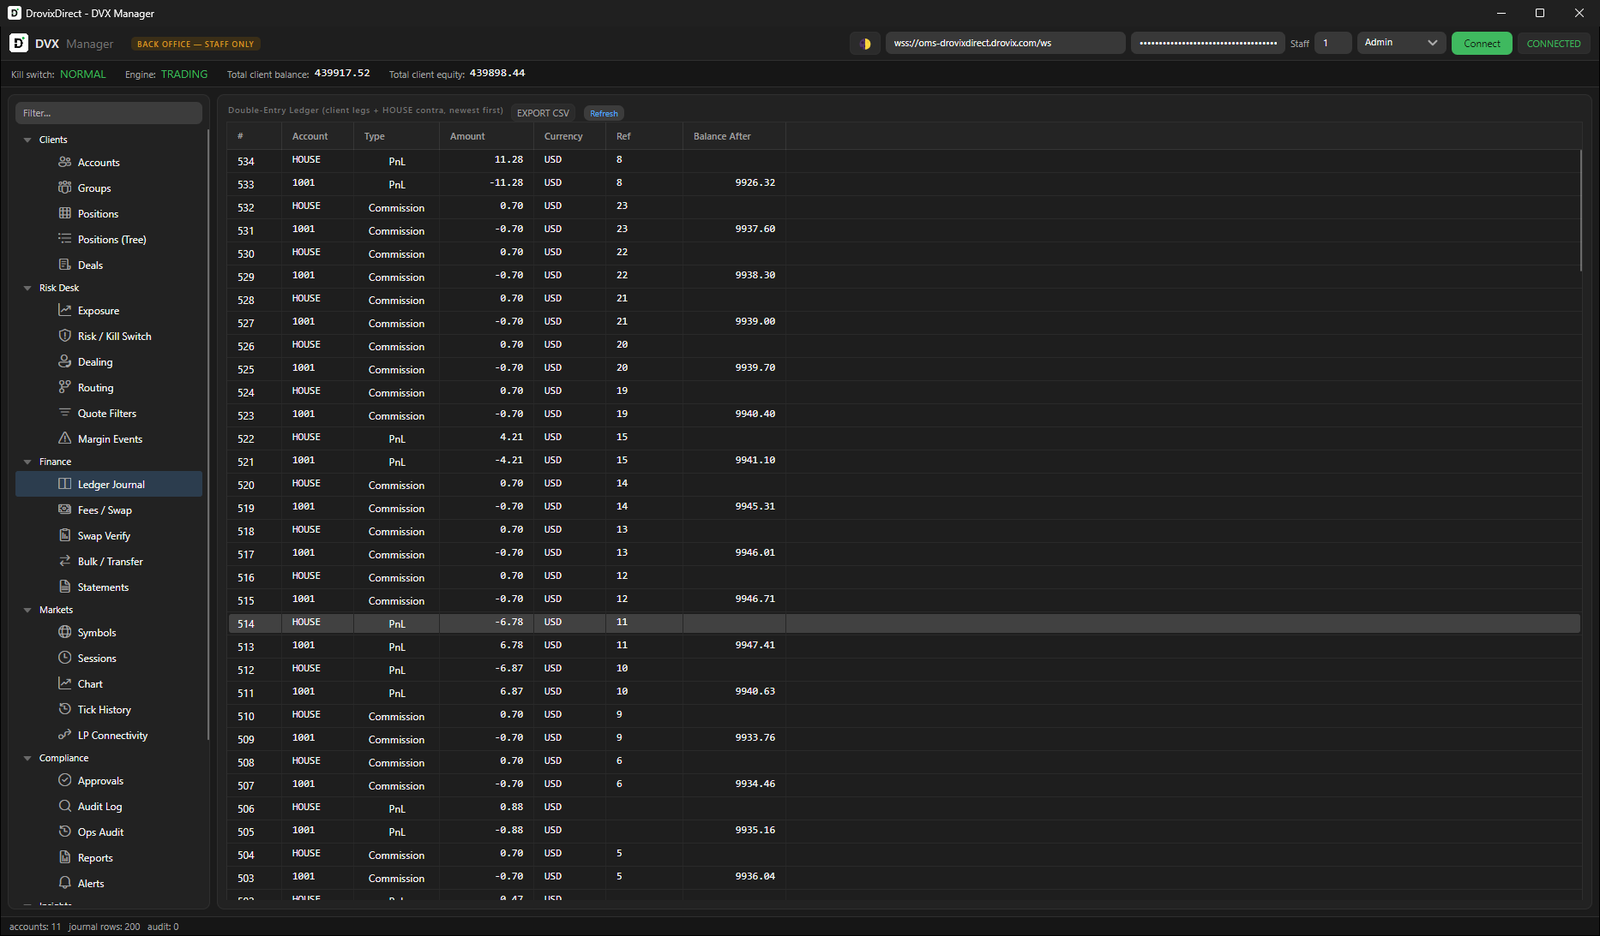Click the Connect button
The height and width of the screenshot is (936, 1600).
point(1482,43)
